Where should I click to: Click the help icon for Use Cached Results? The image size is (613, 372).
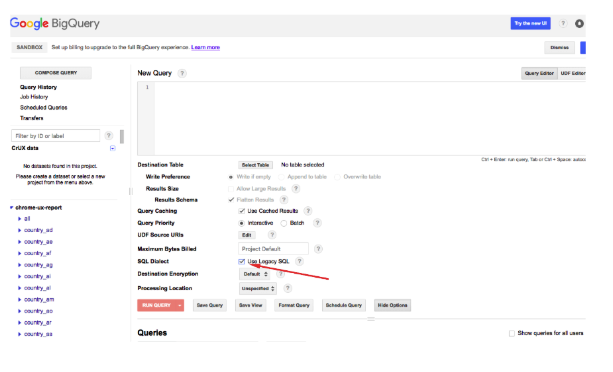308,211
